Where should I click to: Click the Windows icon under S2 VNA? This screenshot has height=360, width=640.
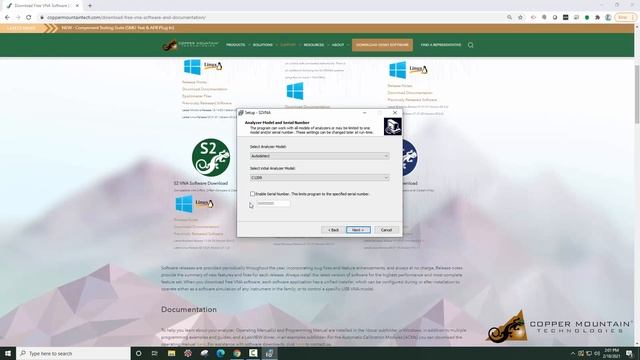(184, 204)
